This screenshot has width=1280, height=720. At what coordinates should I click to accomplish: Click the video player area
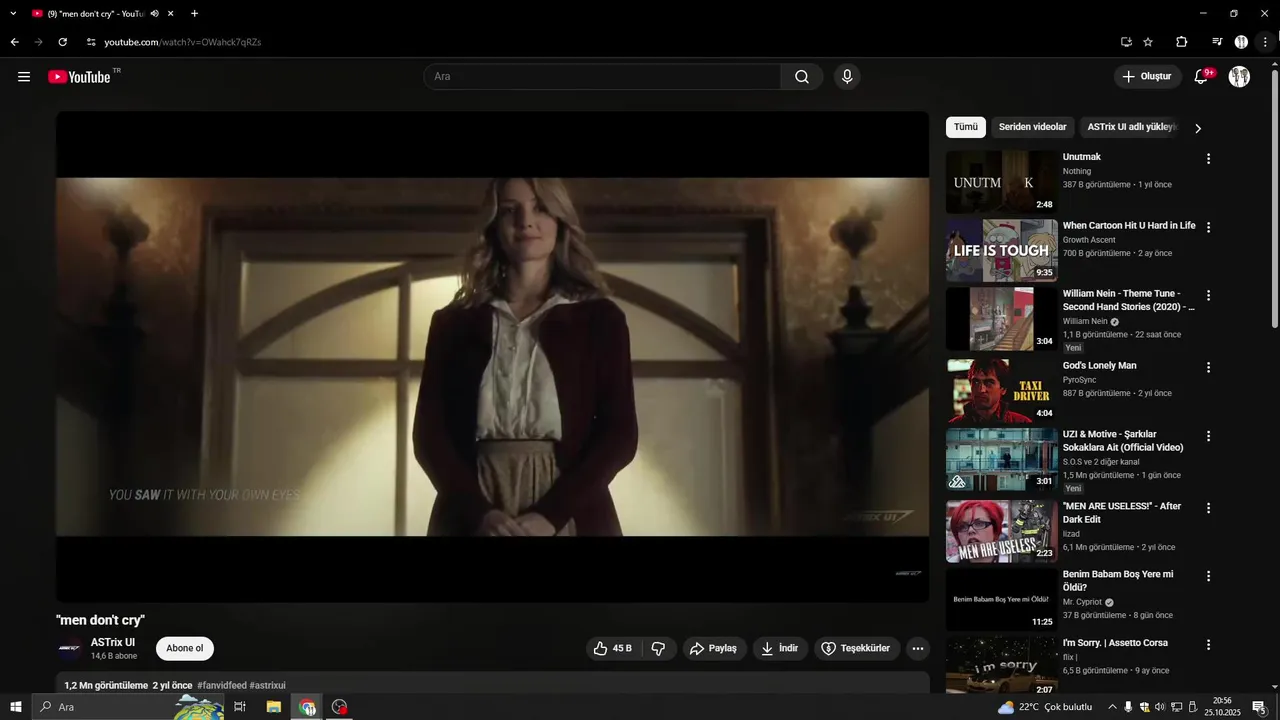pyautogui.click(x=492, y=356)
